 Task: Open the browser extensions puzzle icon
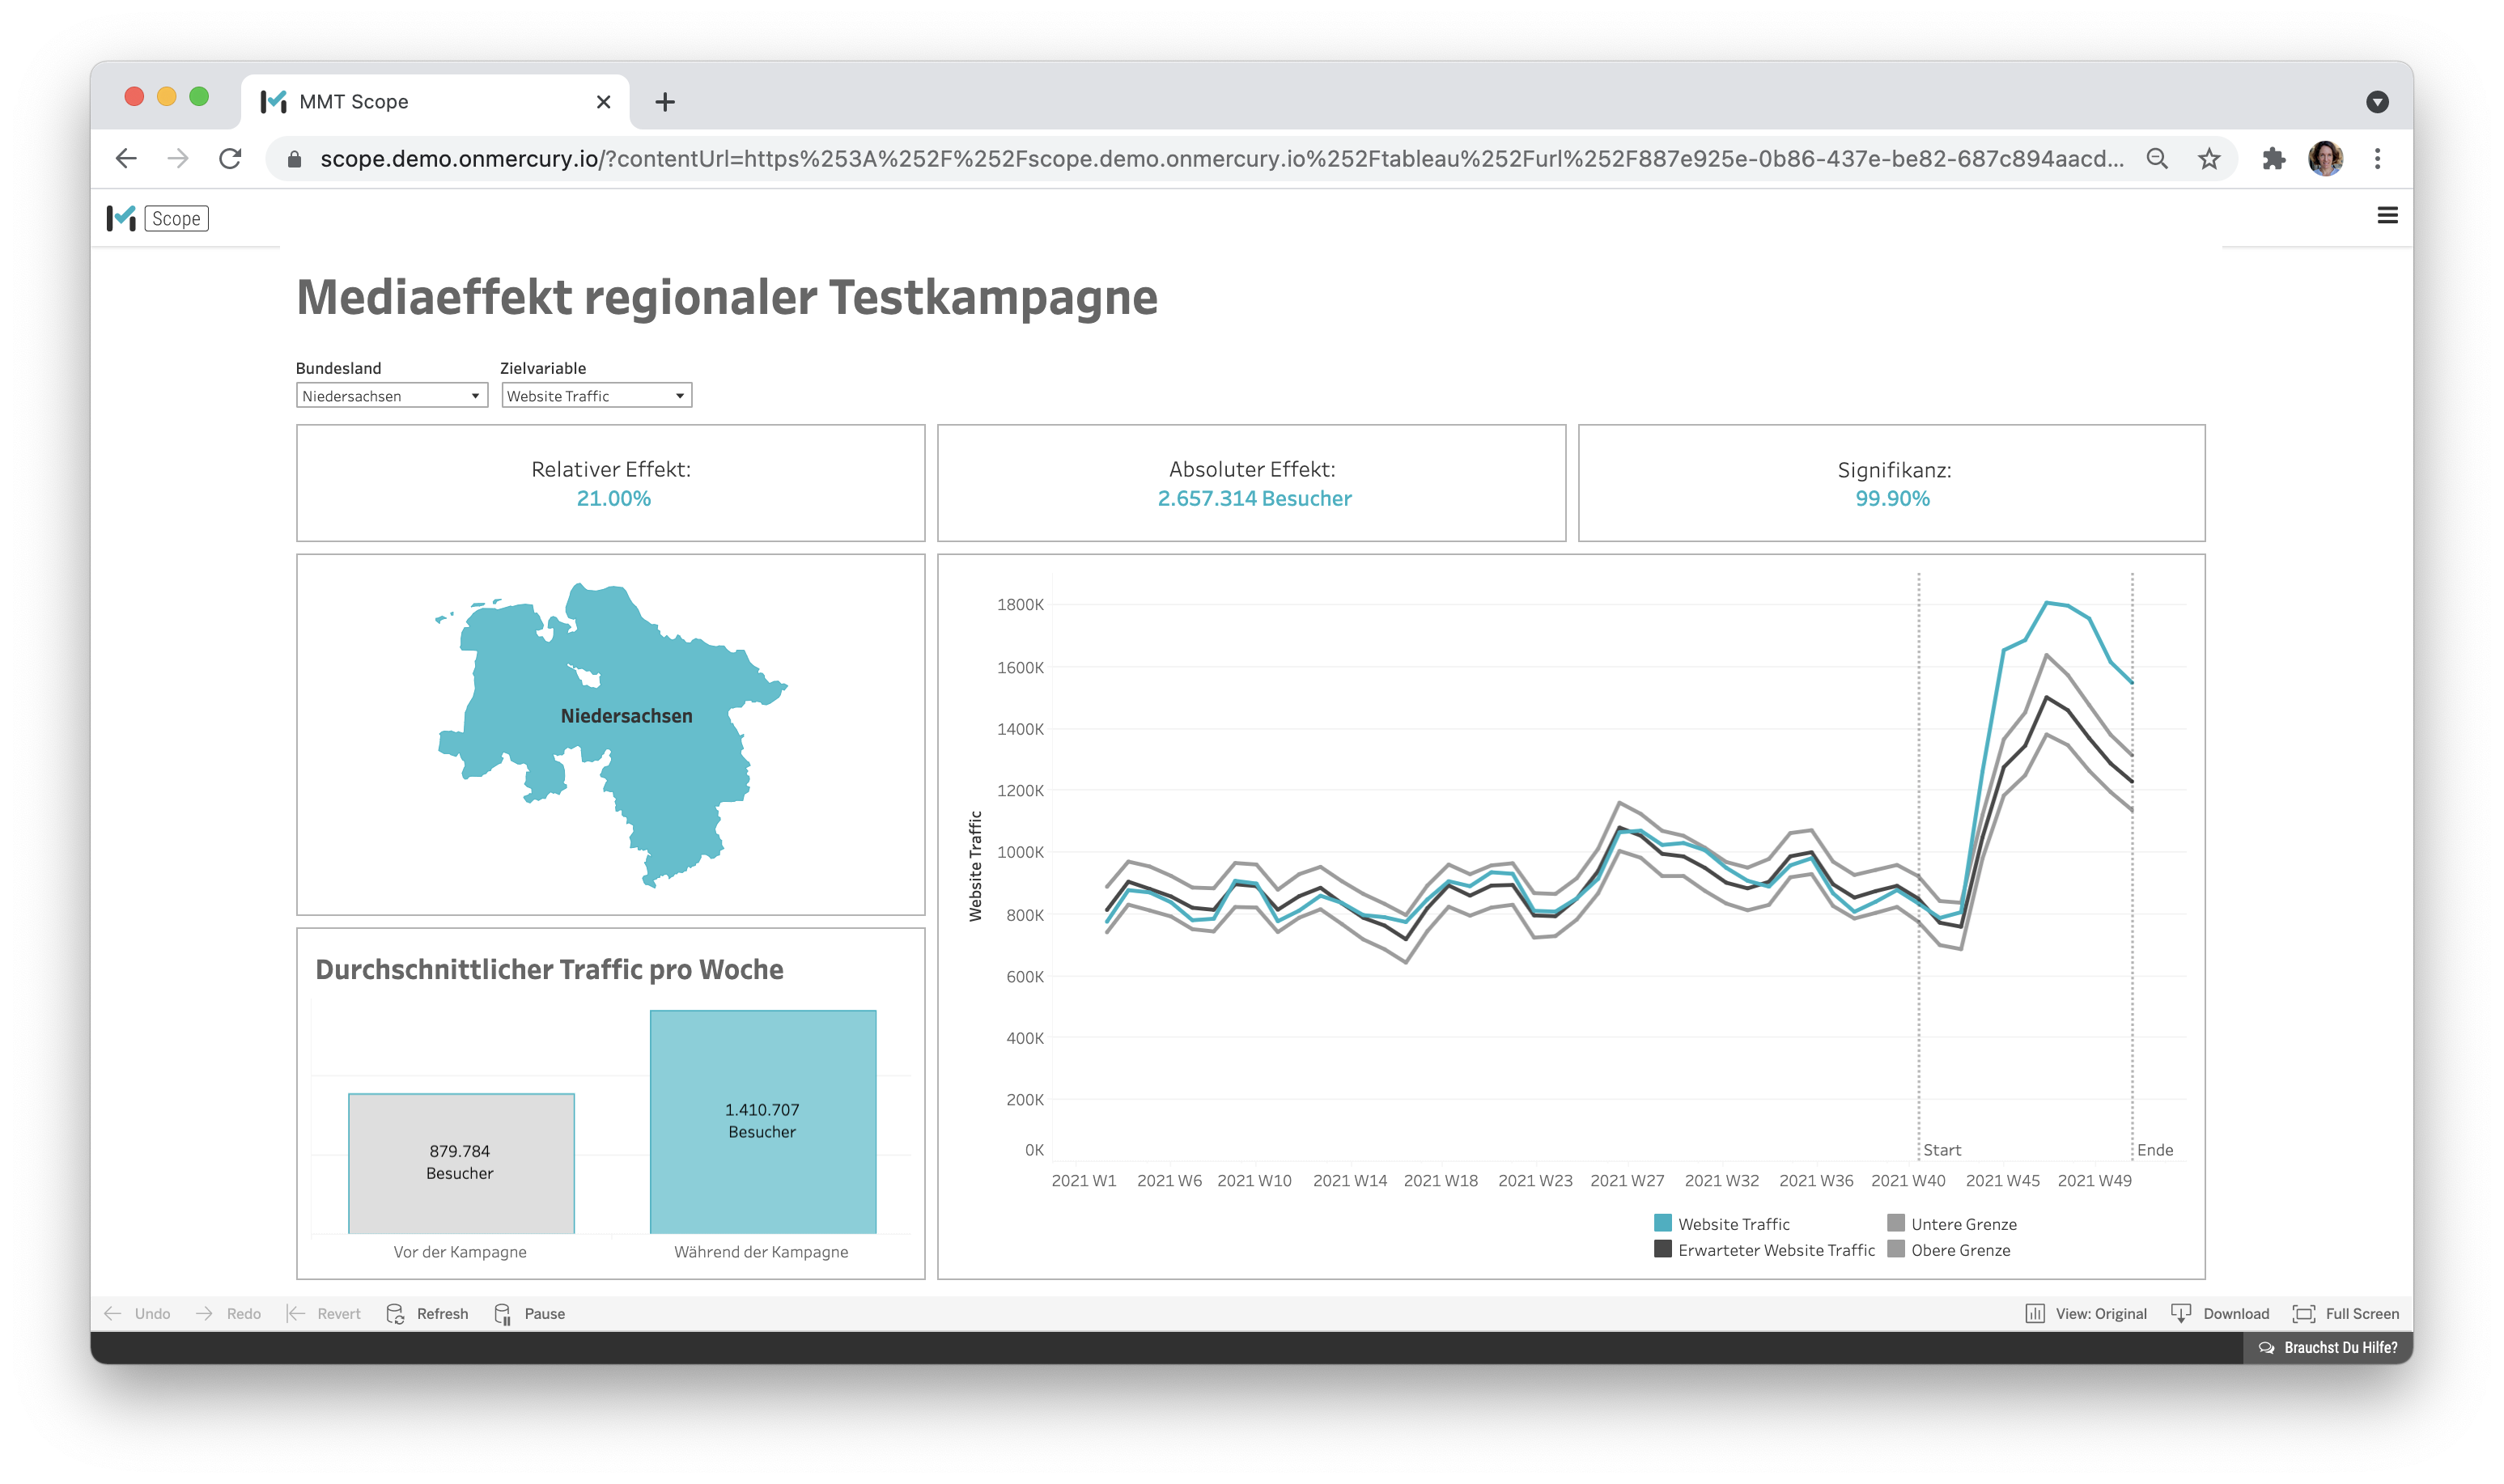(2274, 158)
